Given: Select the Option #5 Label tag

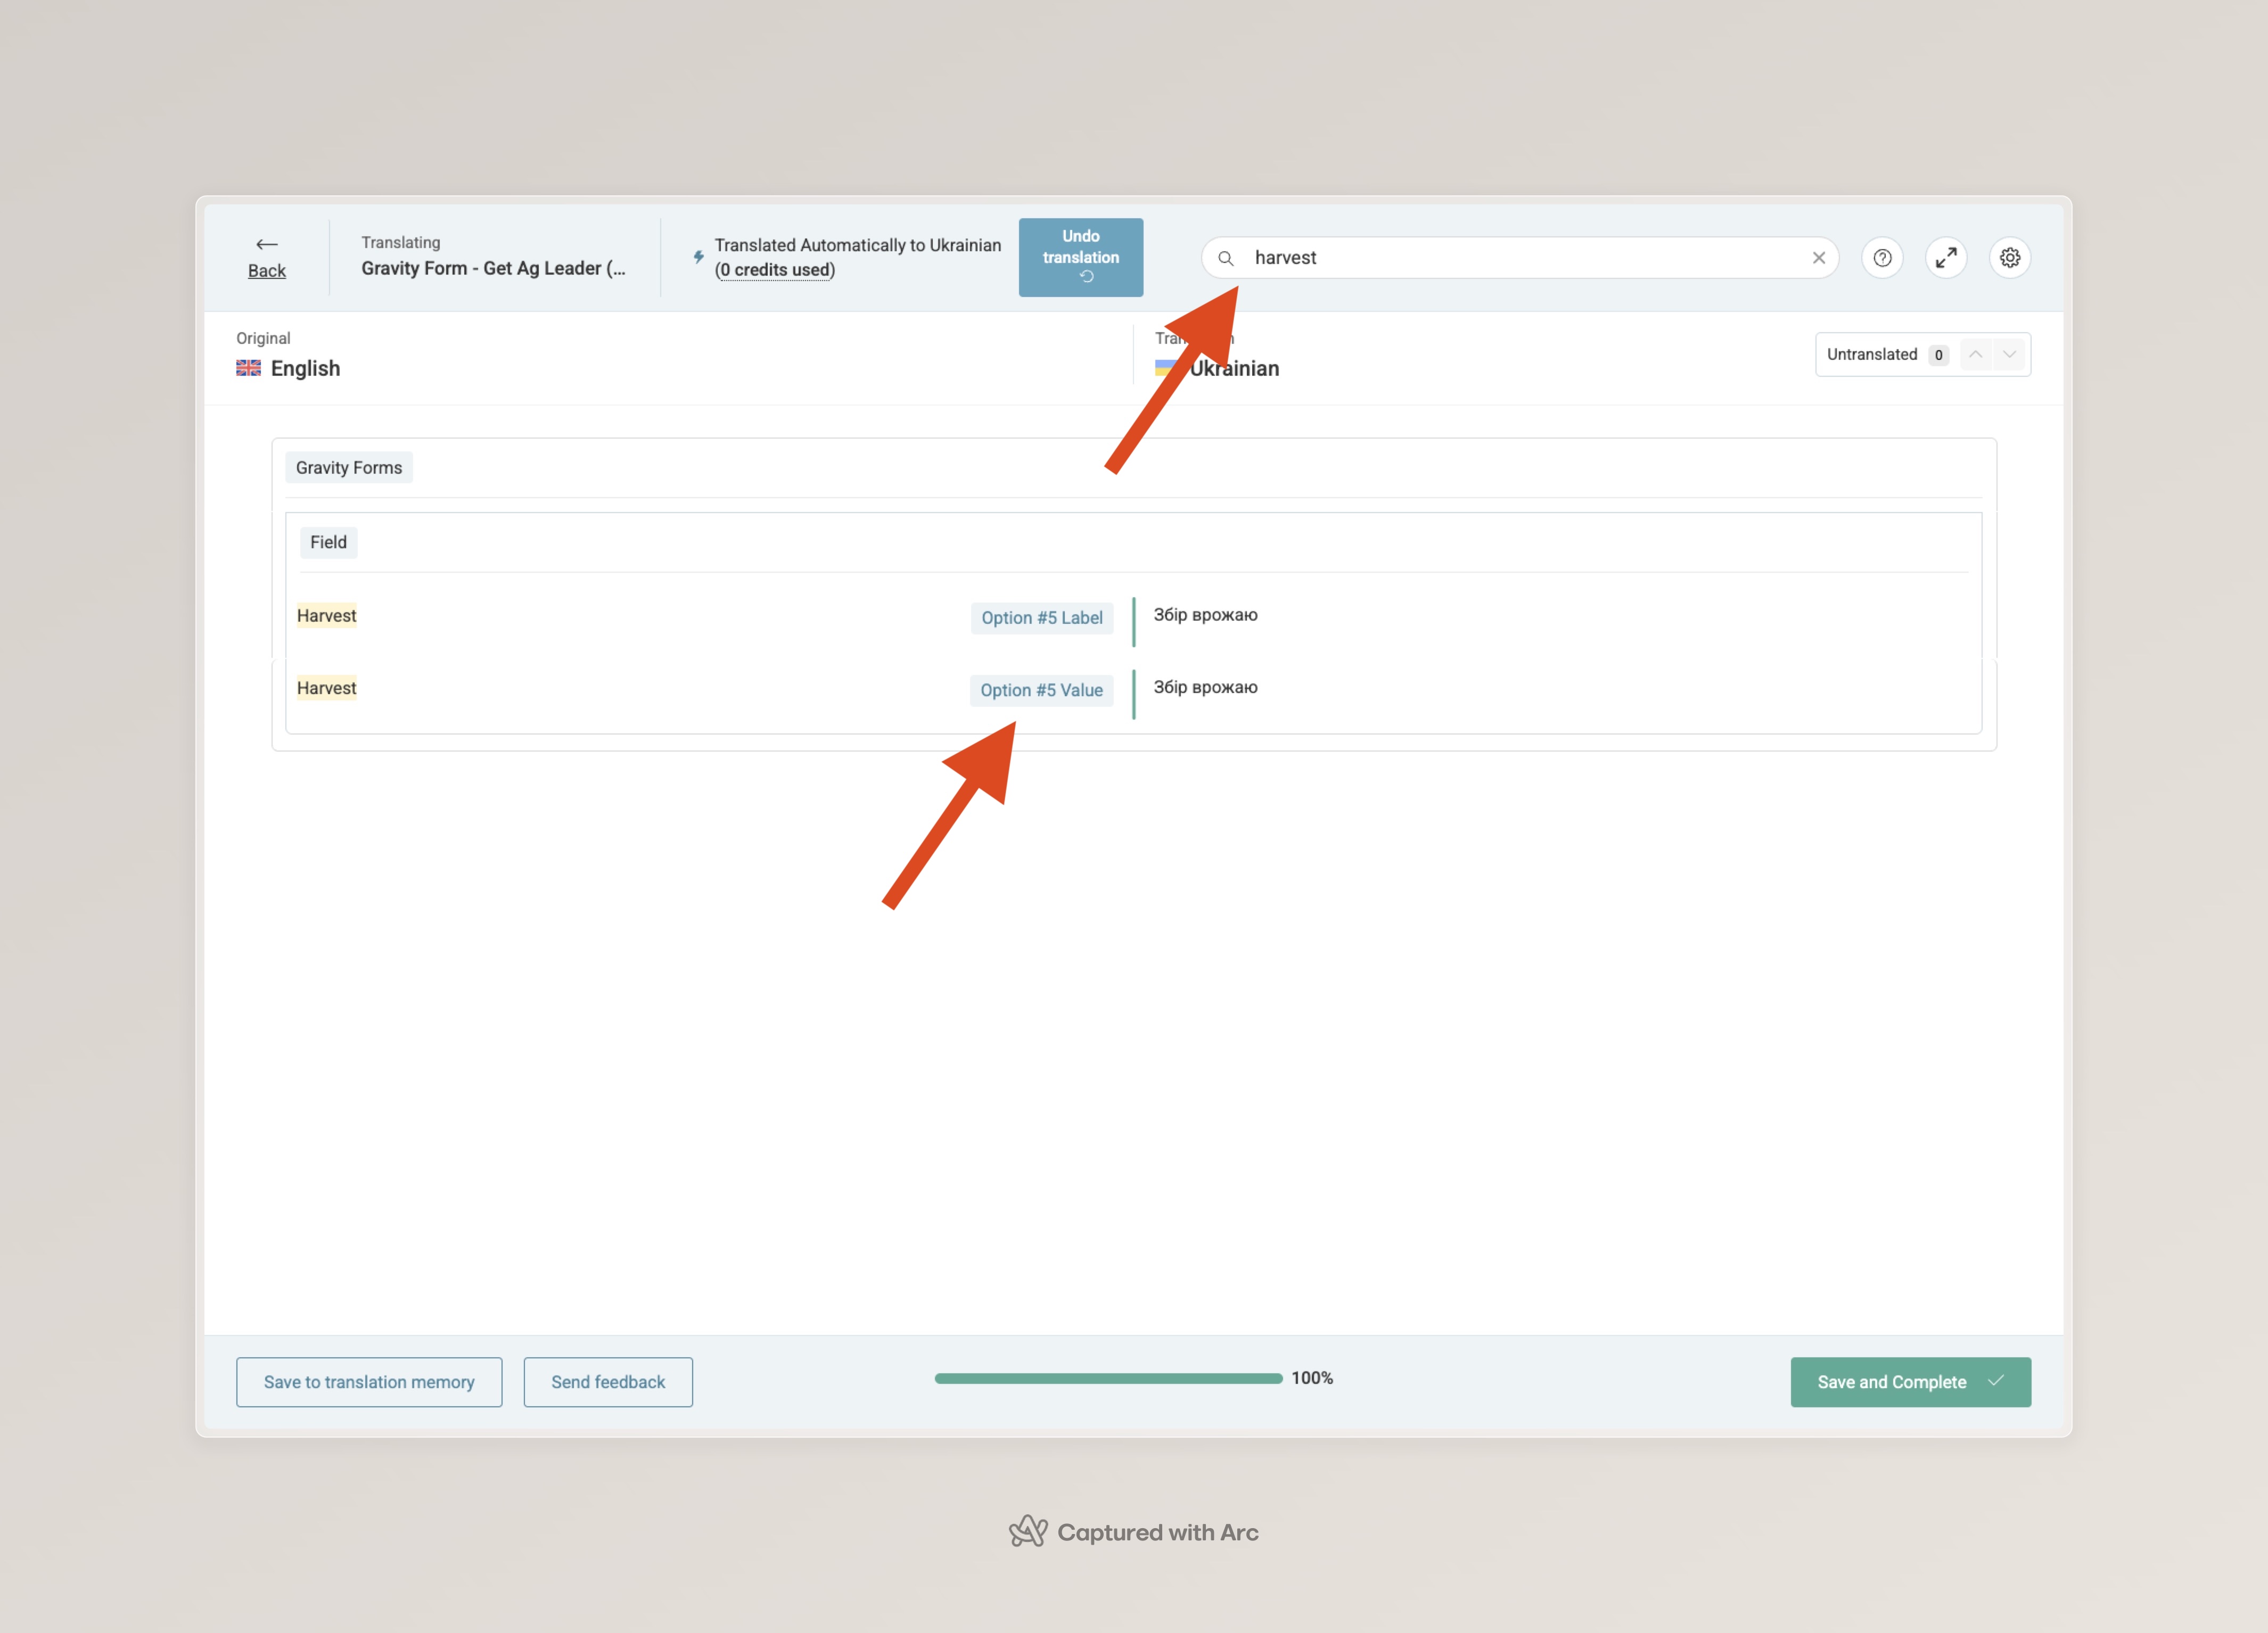Looking at the screenshot, I should coord(1041,618).
